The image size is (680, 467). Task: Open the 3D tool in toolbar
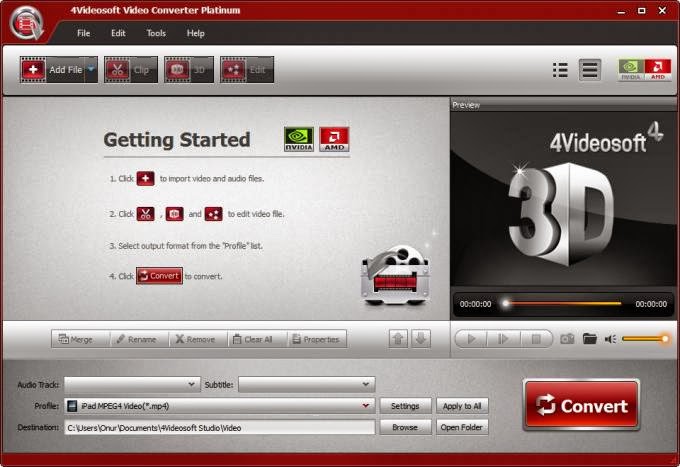[189, 69]
